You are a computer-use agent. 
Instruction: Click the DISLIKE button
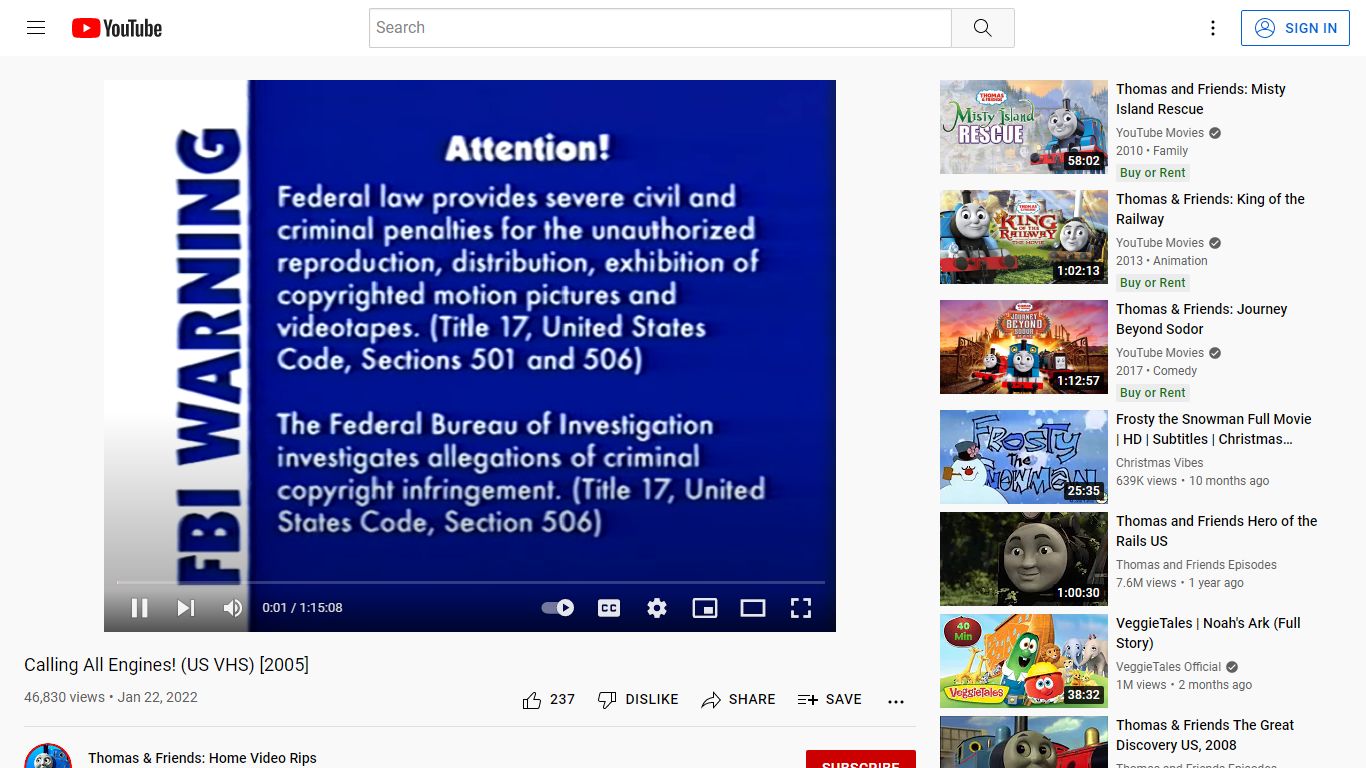(637, 700)
